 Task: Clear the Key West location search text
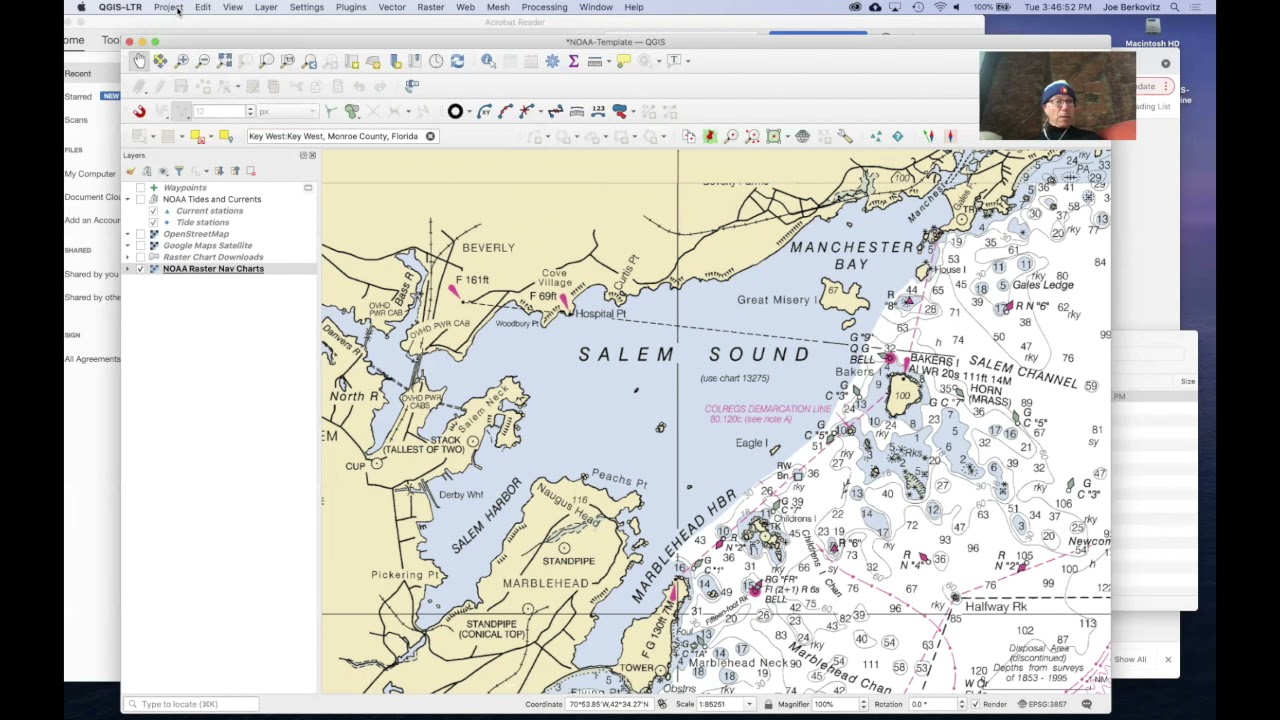click(x=430, y=136)
